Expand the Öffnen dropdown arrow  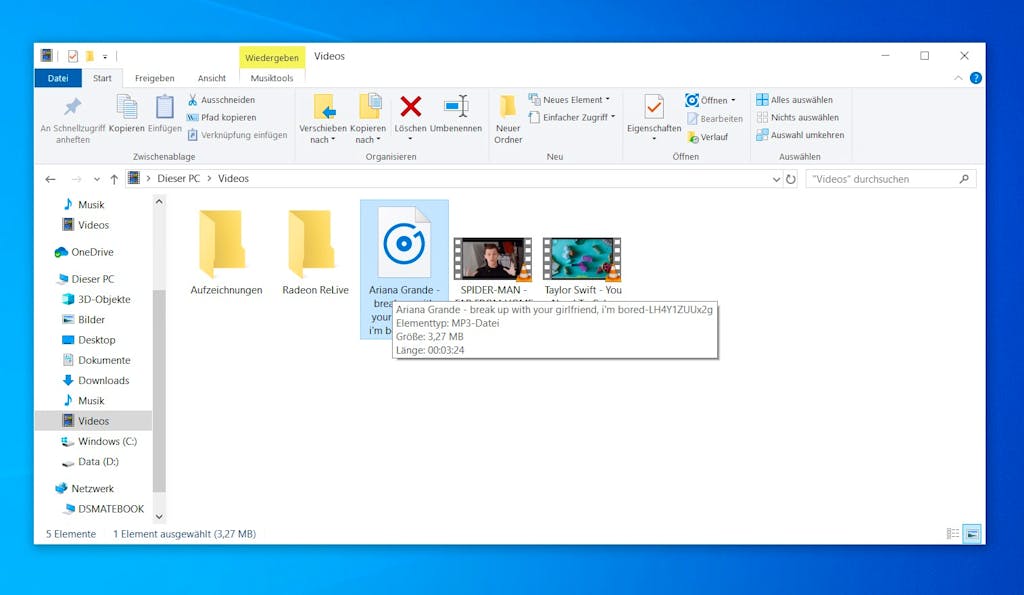coord(733,101)
